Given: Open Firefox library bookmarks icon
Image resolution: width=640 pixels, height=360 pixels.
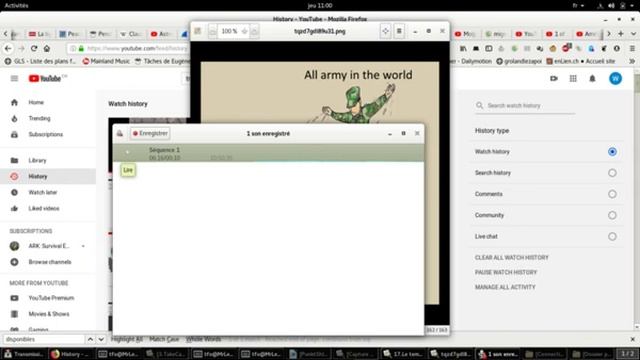Looking at the screenshot, I should [x=463, y=49].
